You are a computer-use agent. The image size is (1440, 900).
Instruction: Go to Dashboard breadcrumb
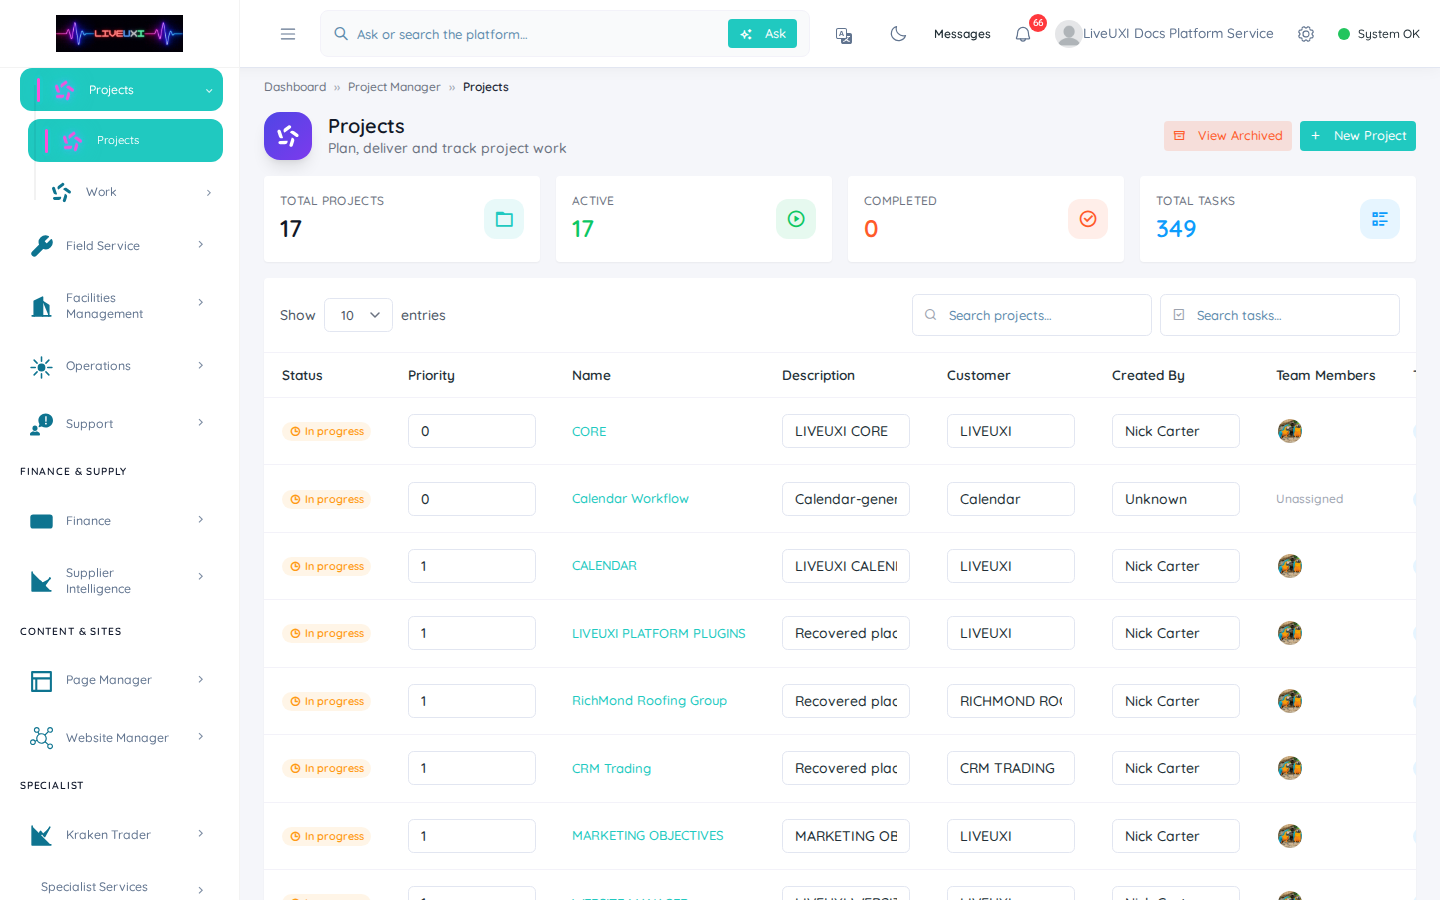click(x=295, y=87)
